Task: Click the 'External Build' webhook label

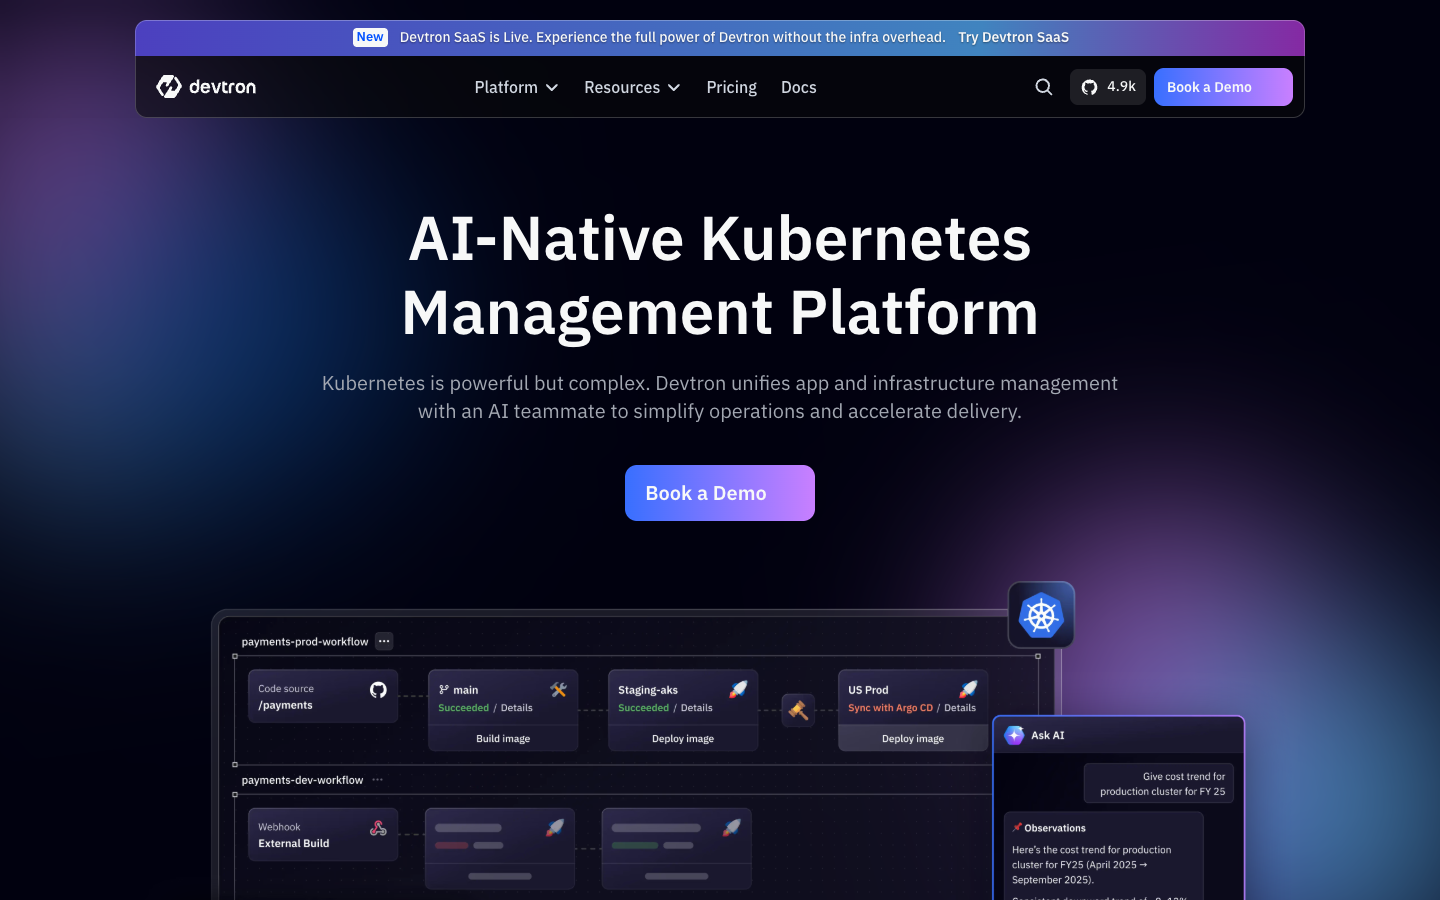Action: [294, 843]
